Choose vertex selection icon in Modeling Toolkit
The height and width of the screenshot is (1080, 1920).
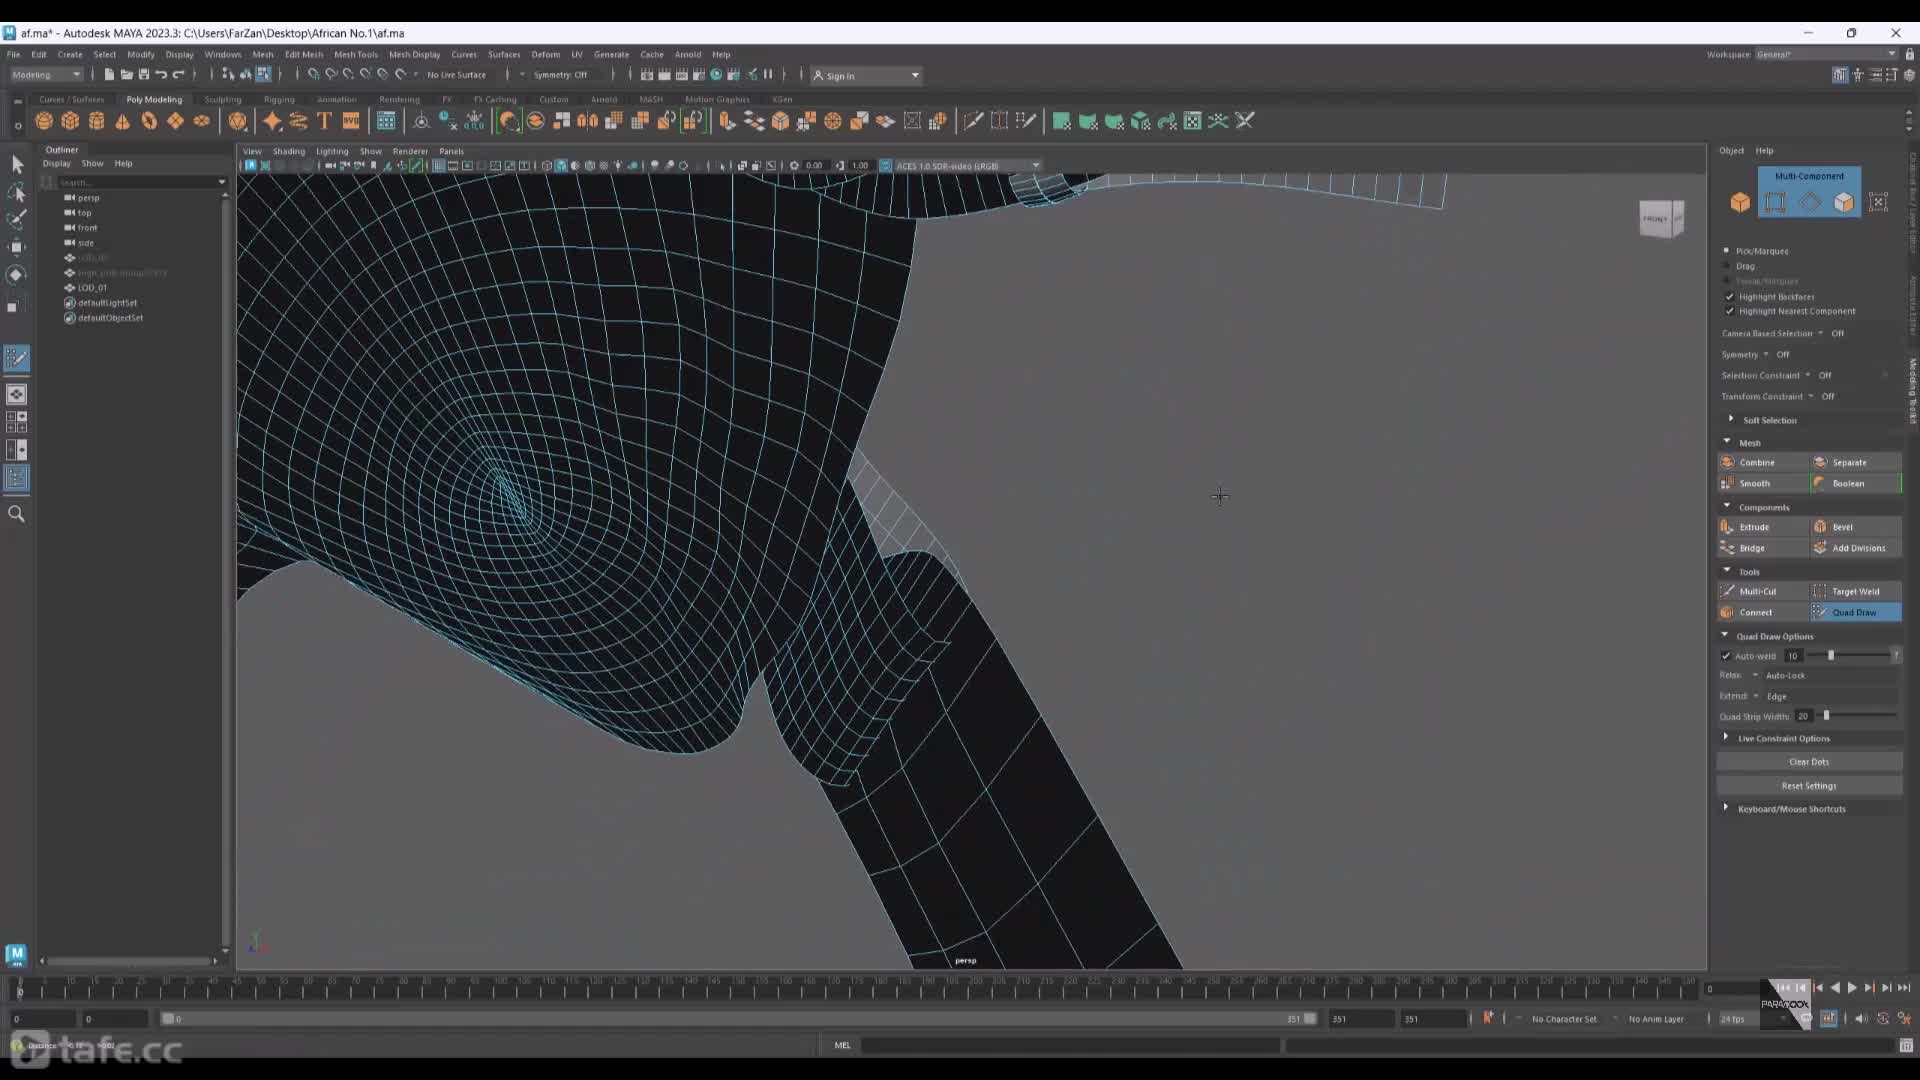pos(1775,202)
